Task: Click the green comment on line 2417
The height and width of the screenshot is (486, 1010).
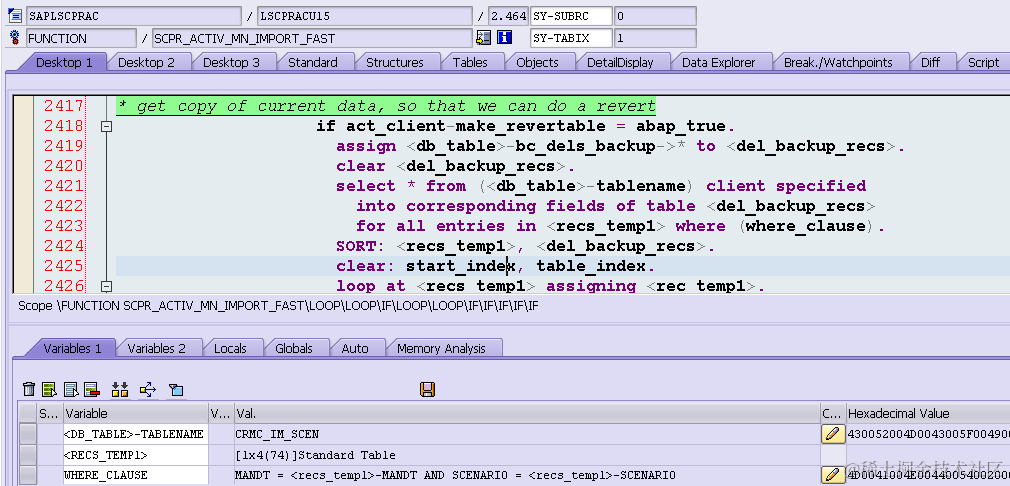Action: [385, 106]
